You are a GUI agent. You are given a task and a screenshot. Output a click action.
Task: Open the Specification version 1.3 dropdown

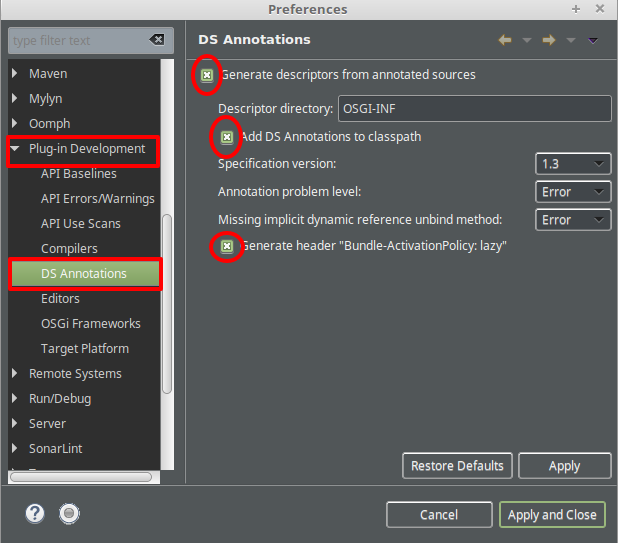point(573,164)
